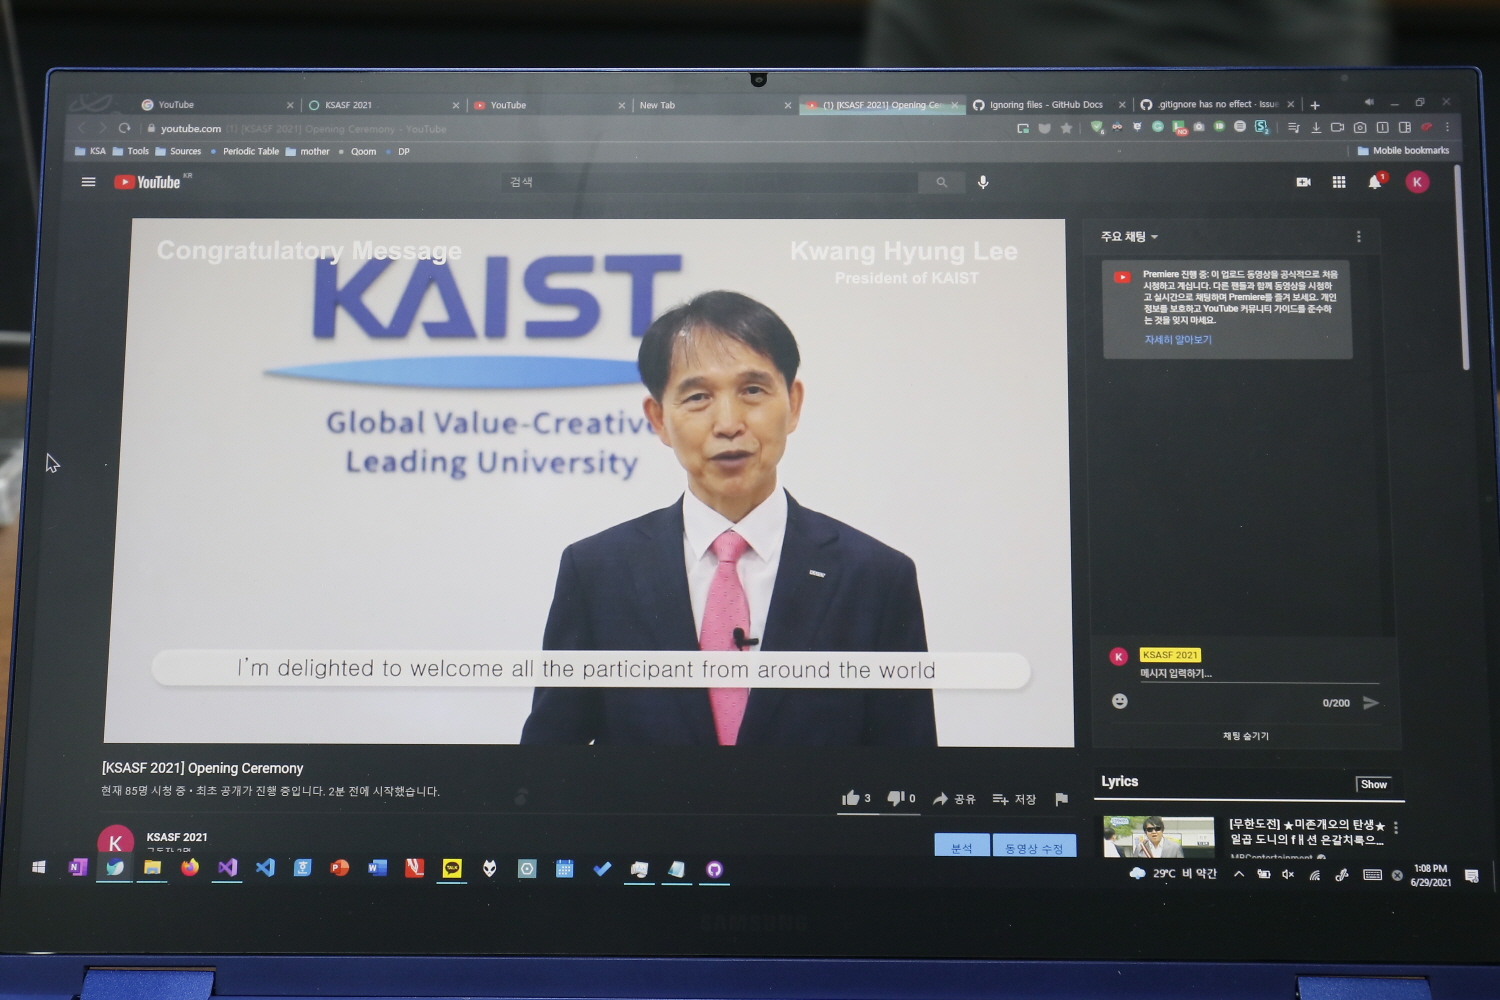Click the YouTube search magnifier button
The width and height of the screenshot is (1500, 1000).
click(x=941, y=182)
